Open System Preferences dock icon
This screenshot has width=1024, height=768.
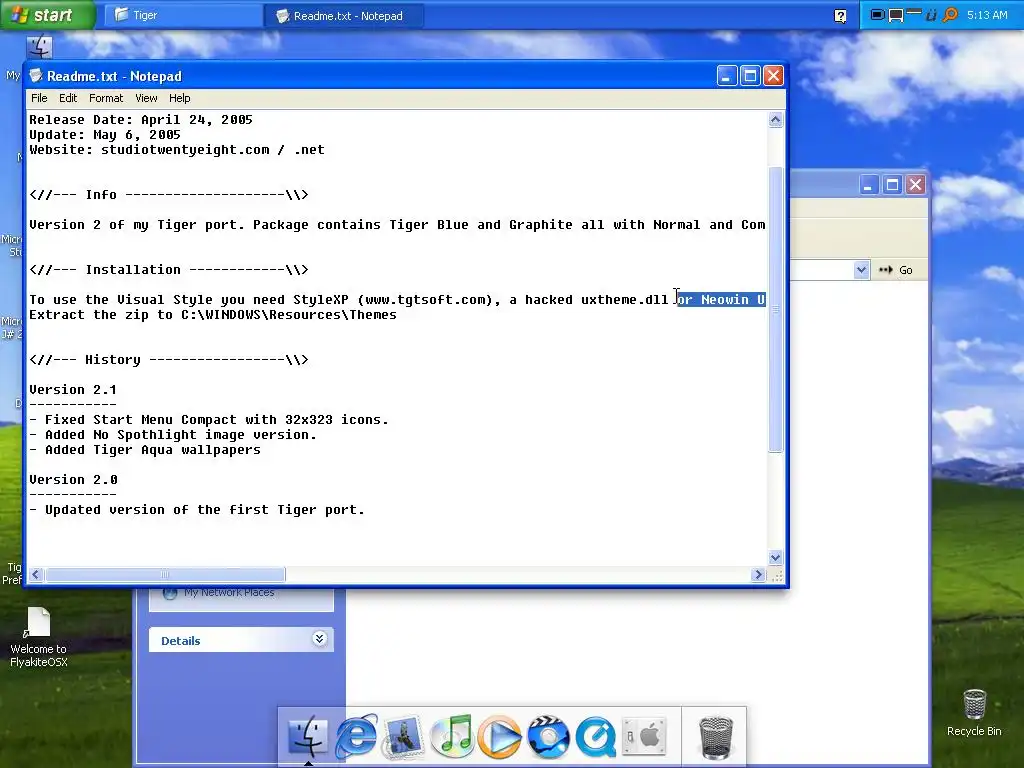click(643, 736)
